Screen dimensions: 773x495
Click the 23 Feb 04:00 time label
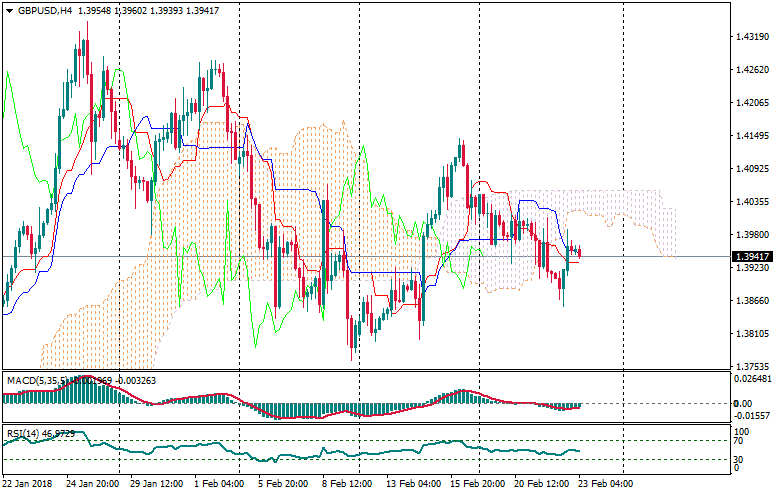click(x=604, y=484)
